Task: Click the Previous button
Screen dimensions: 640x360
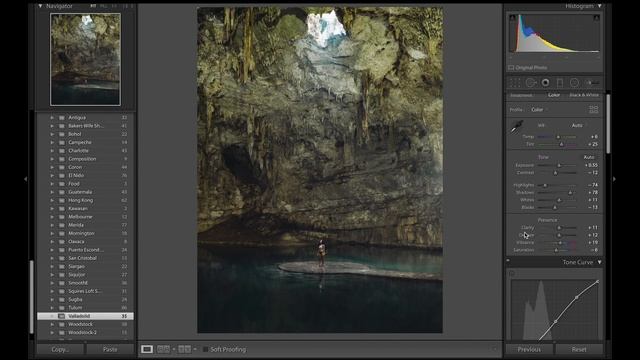Action: 529,349
